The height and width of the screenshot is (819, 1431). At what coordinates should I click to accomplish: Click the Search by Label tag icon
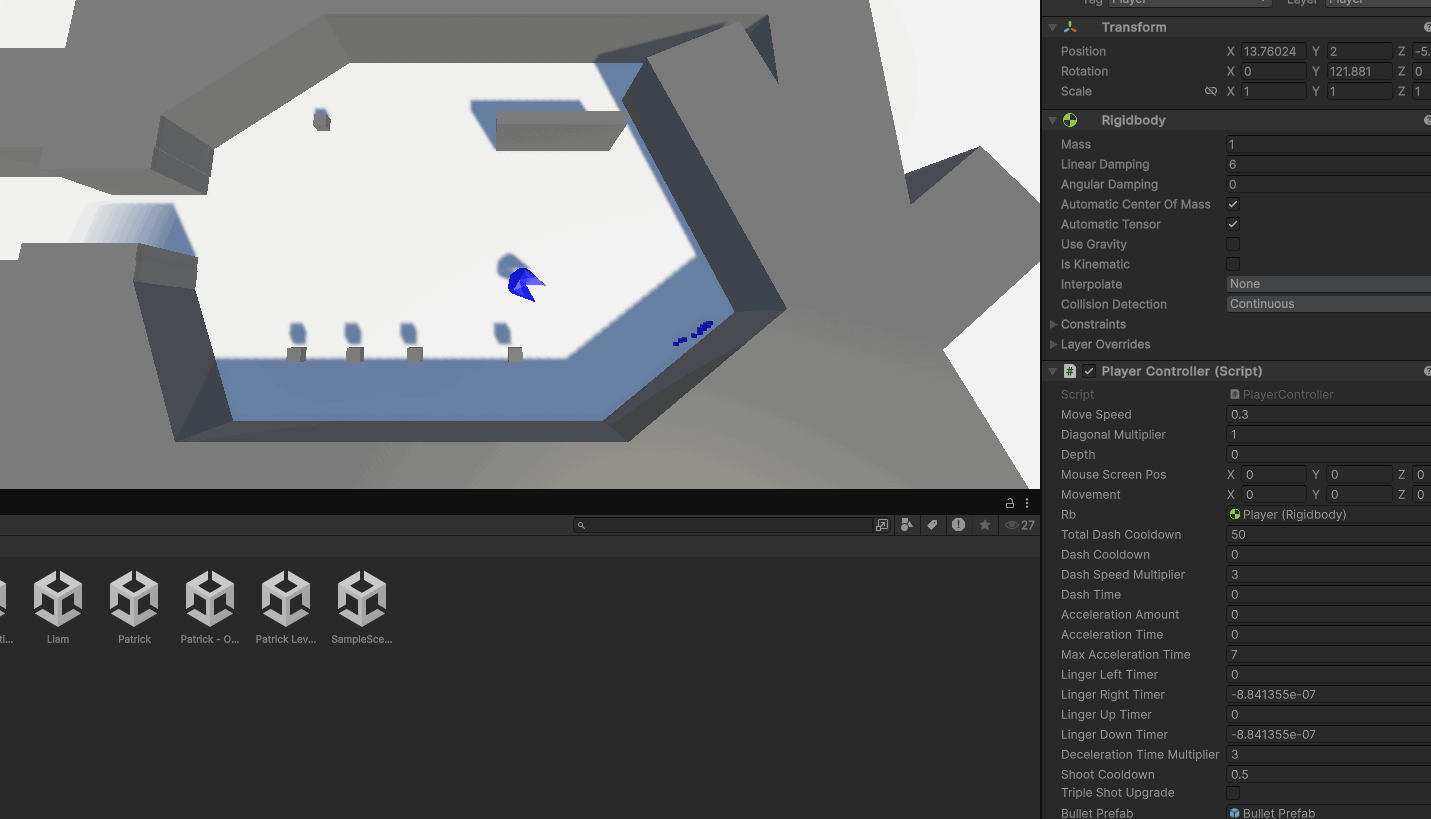coord(932,525)
